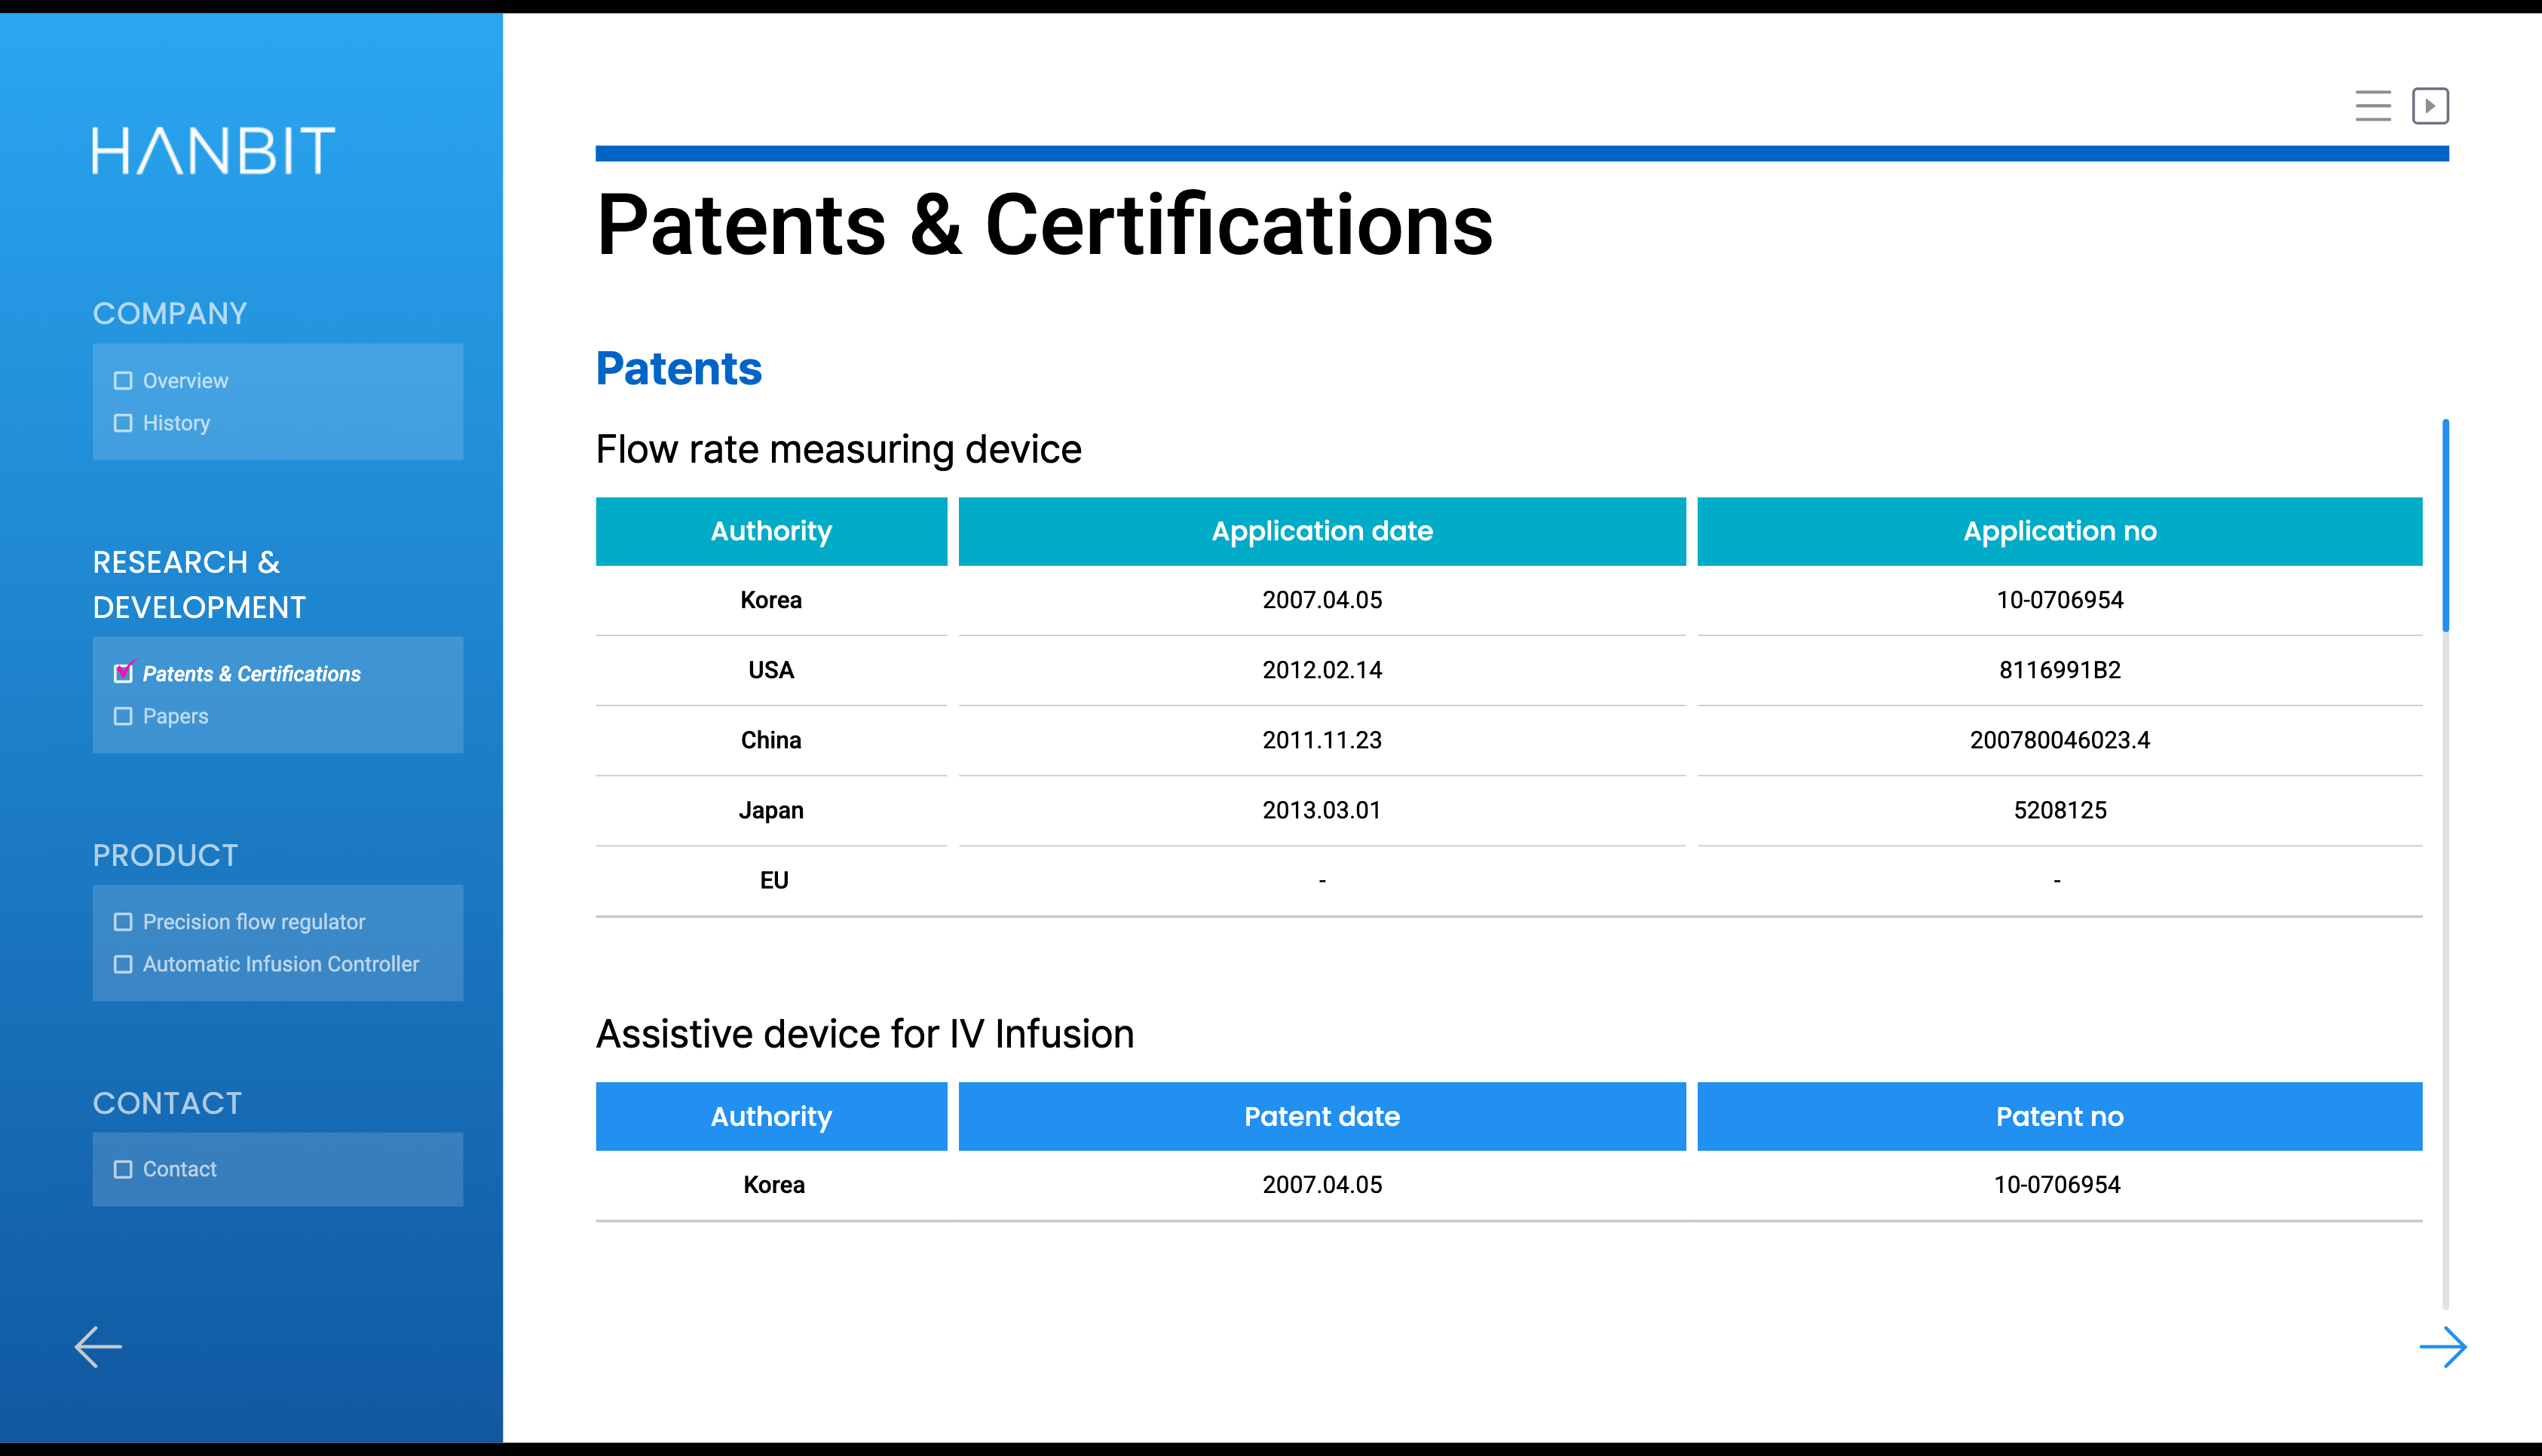Open the hamburger menu icon
This screenshot has height=1456, width=2542.
tap(2372, 106)
